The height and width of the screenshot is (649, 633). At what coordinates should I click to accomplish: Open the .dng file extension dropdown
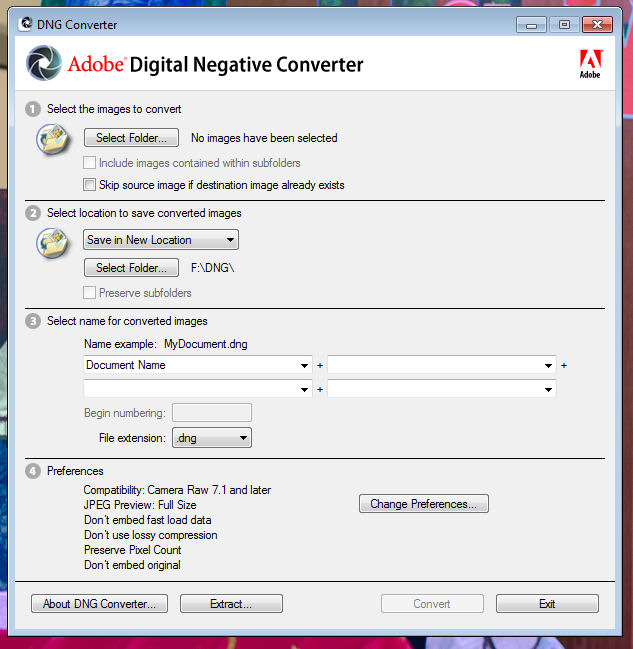click(x=211, y=437)
